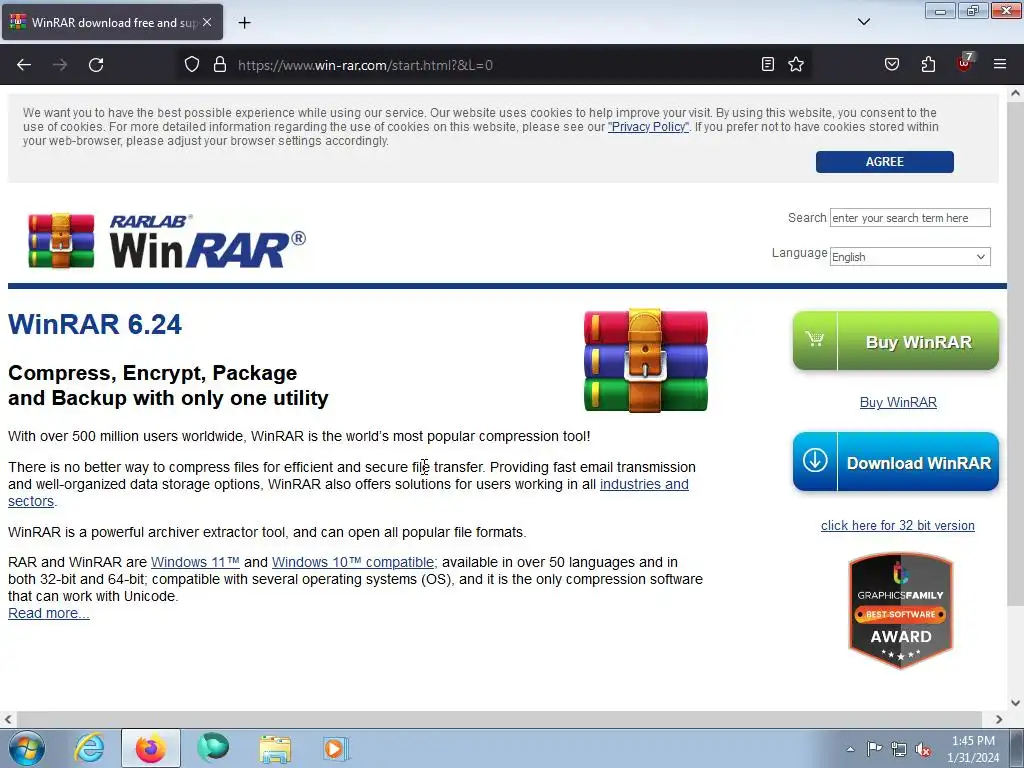The width and height of the screenshot is (1024, 768).
Task: Open the Windows Start menu orb
Action: pos(27,748)
